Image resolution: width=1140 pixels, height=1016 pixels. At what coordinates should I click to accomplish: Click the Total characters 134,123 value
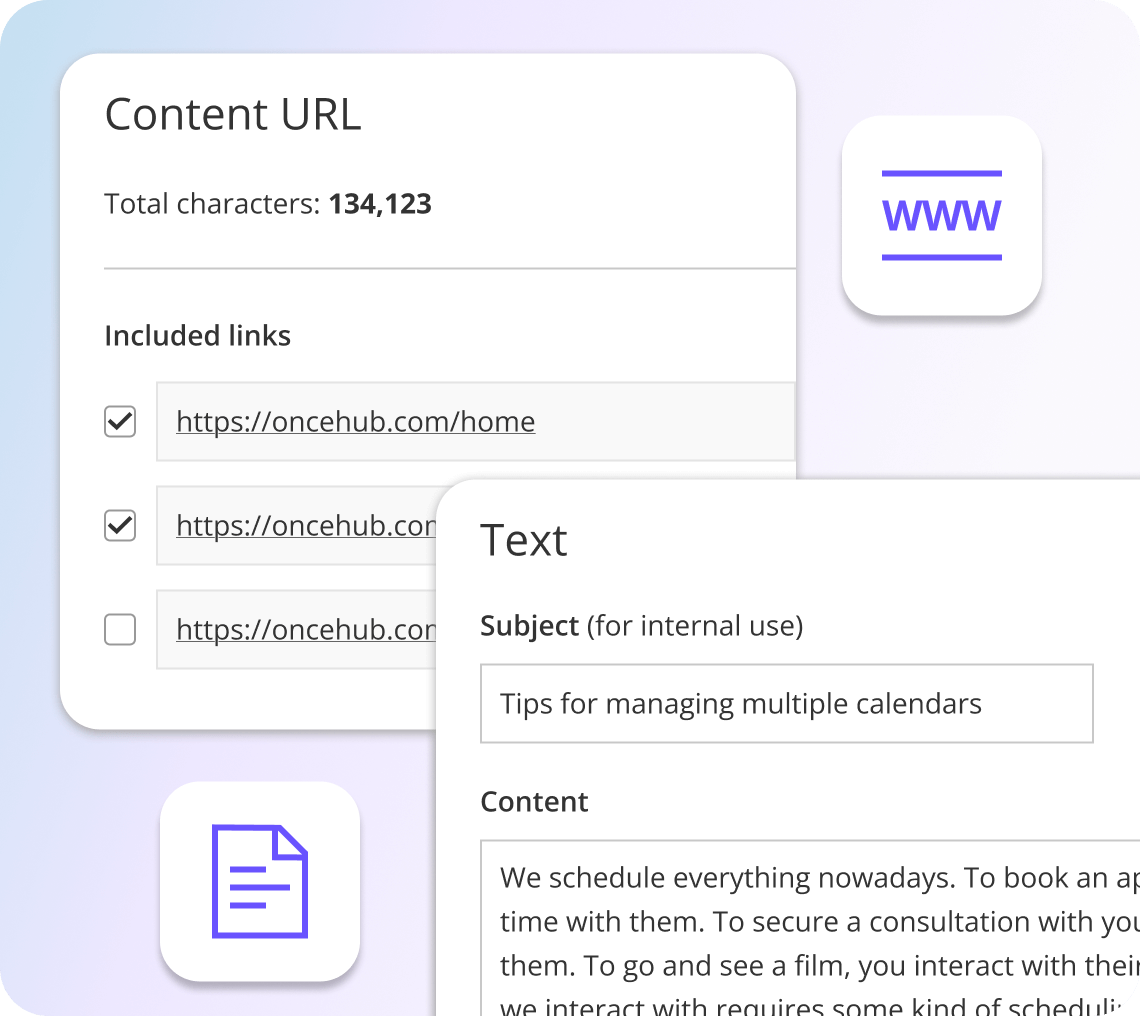pos(380,204)
